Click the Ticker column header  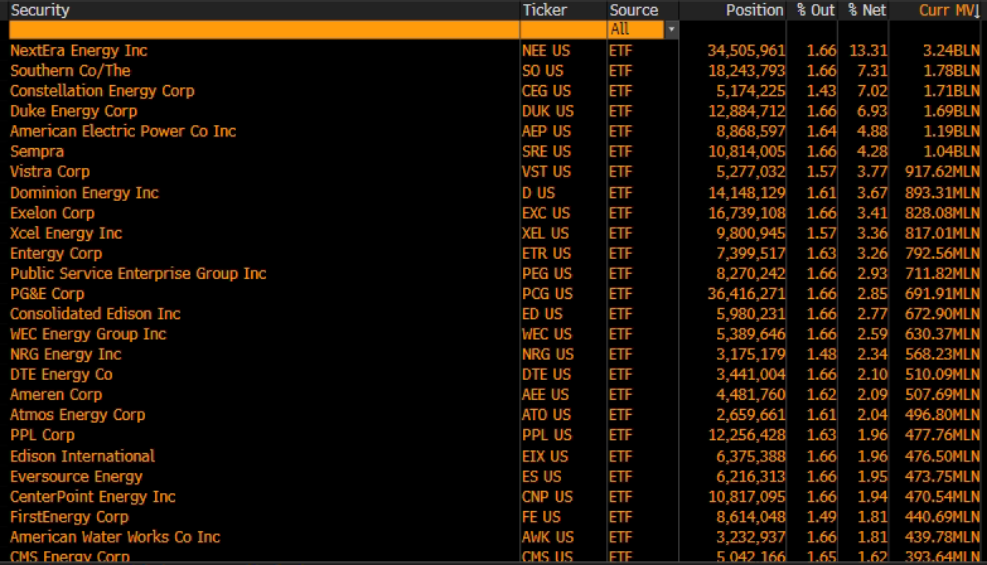544,10
